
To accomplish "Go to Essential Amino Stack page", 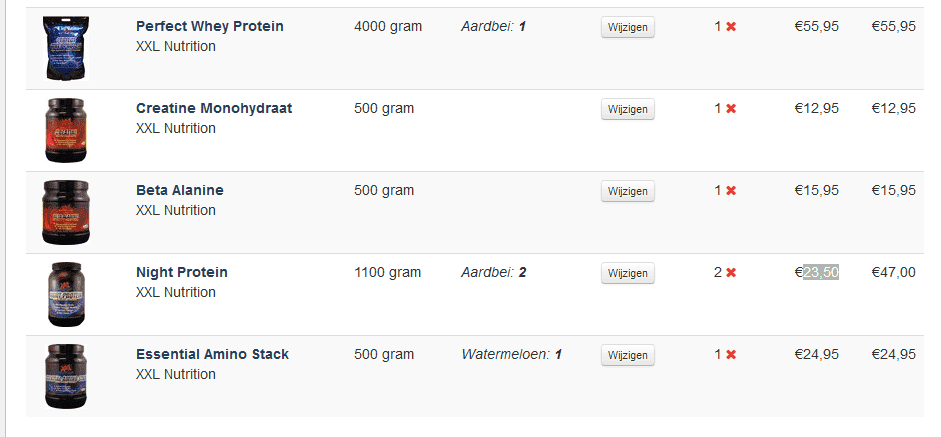I will (212, 354).
